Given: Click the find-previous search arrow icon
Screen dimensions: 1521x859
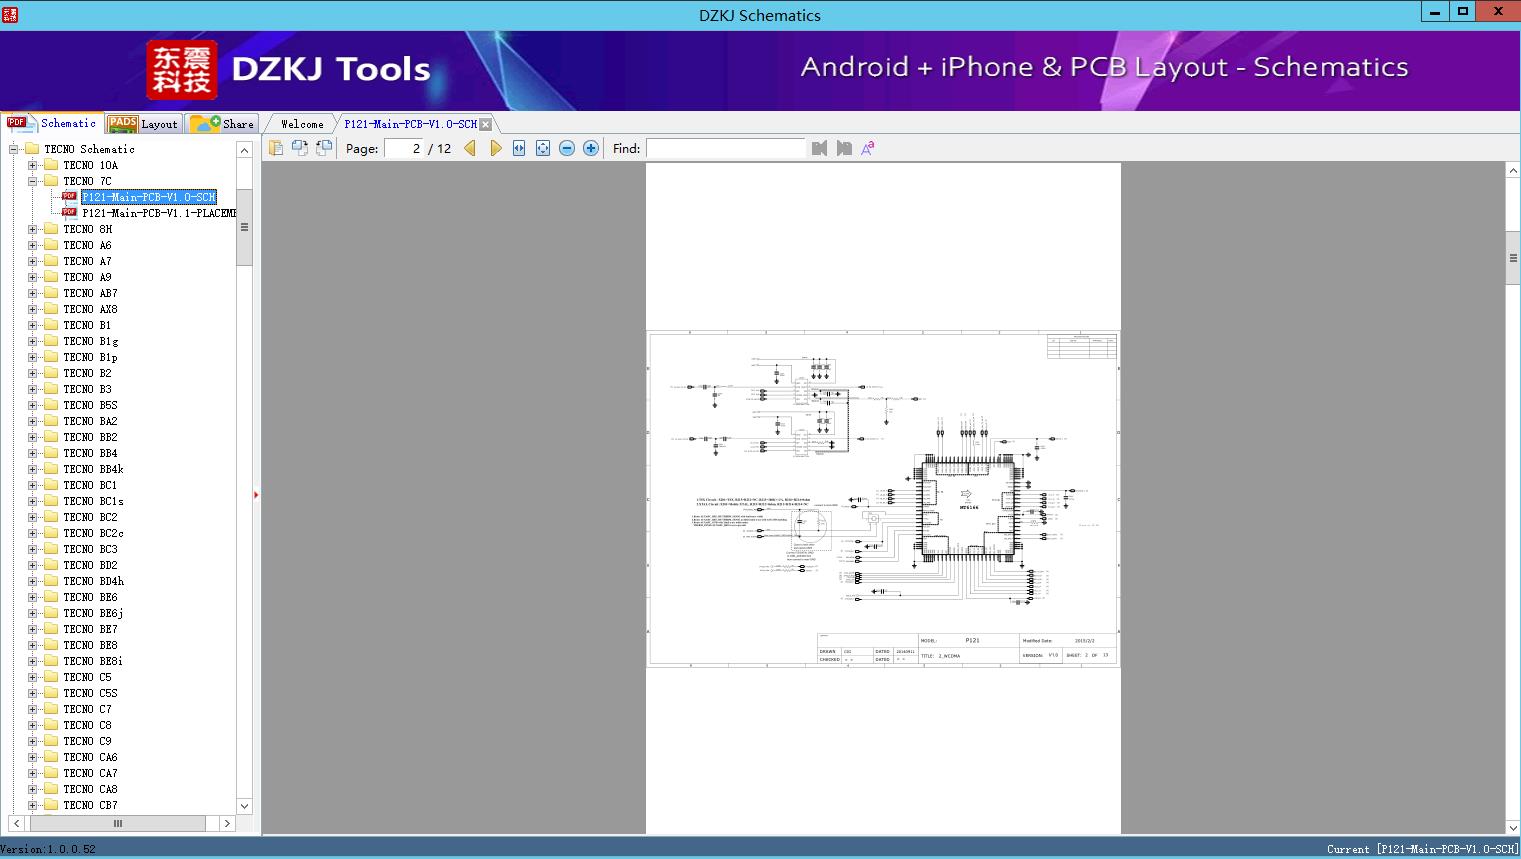Looking at the screenshot, I should click(x=819, y=147).
